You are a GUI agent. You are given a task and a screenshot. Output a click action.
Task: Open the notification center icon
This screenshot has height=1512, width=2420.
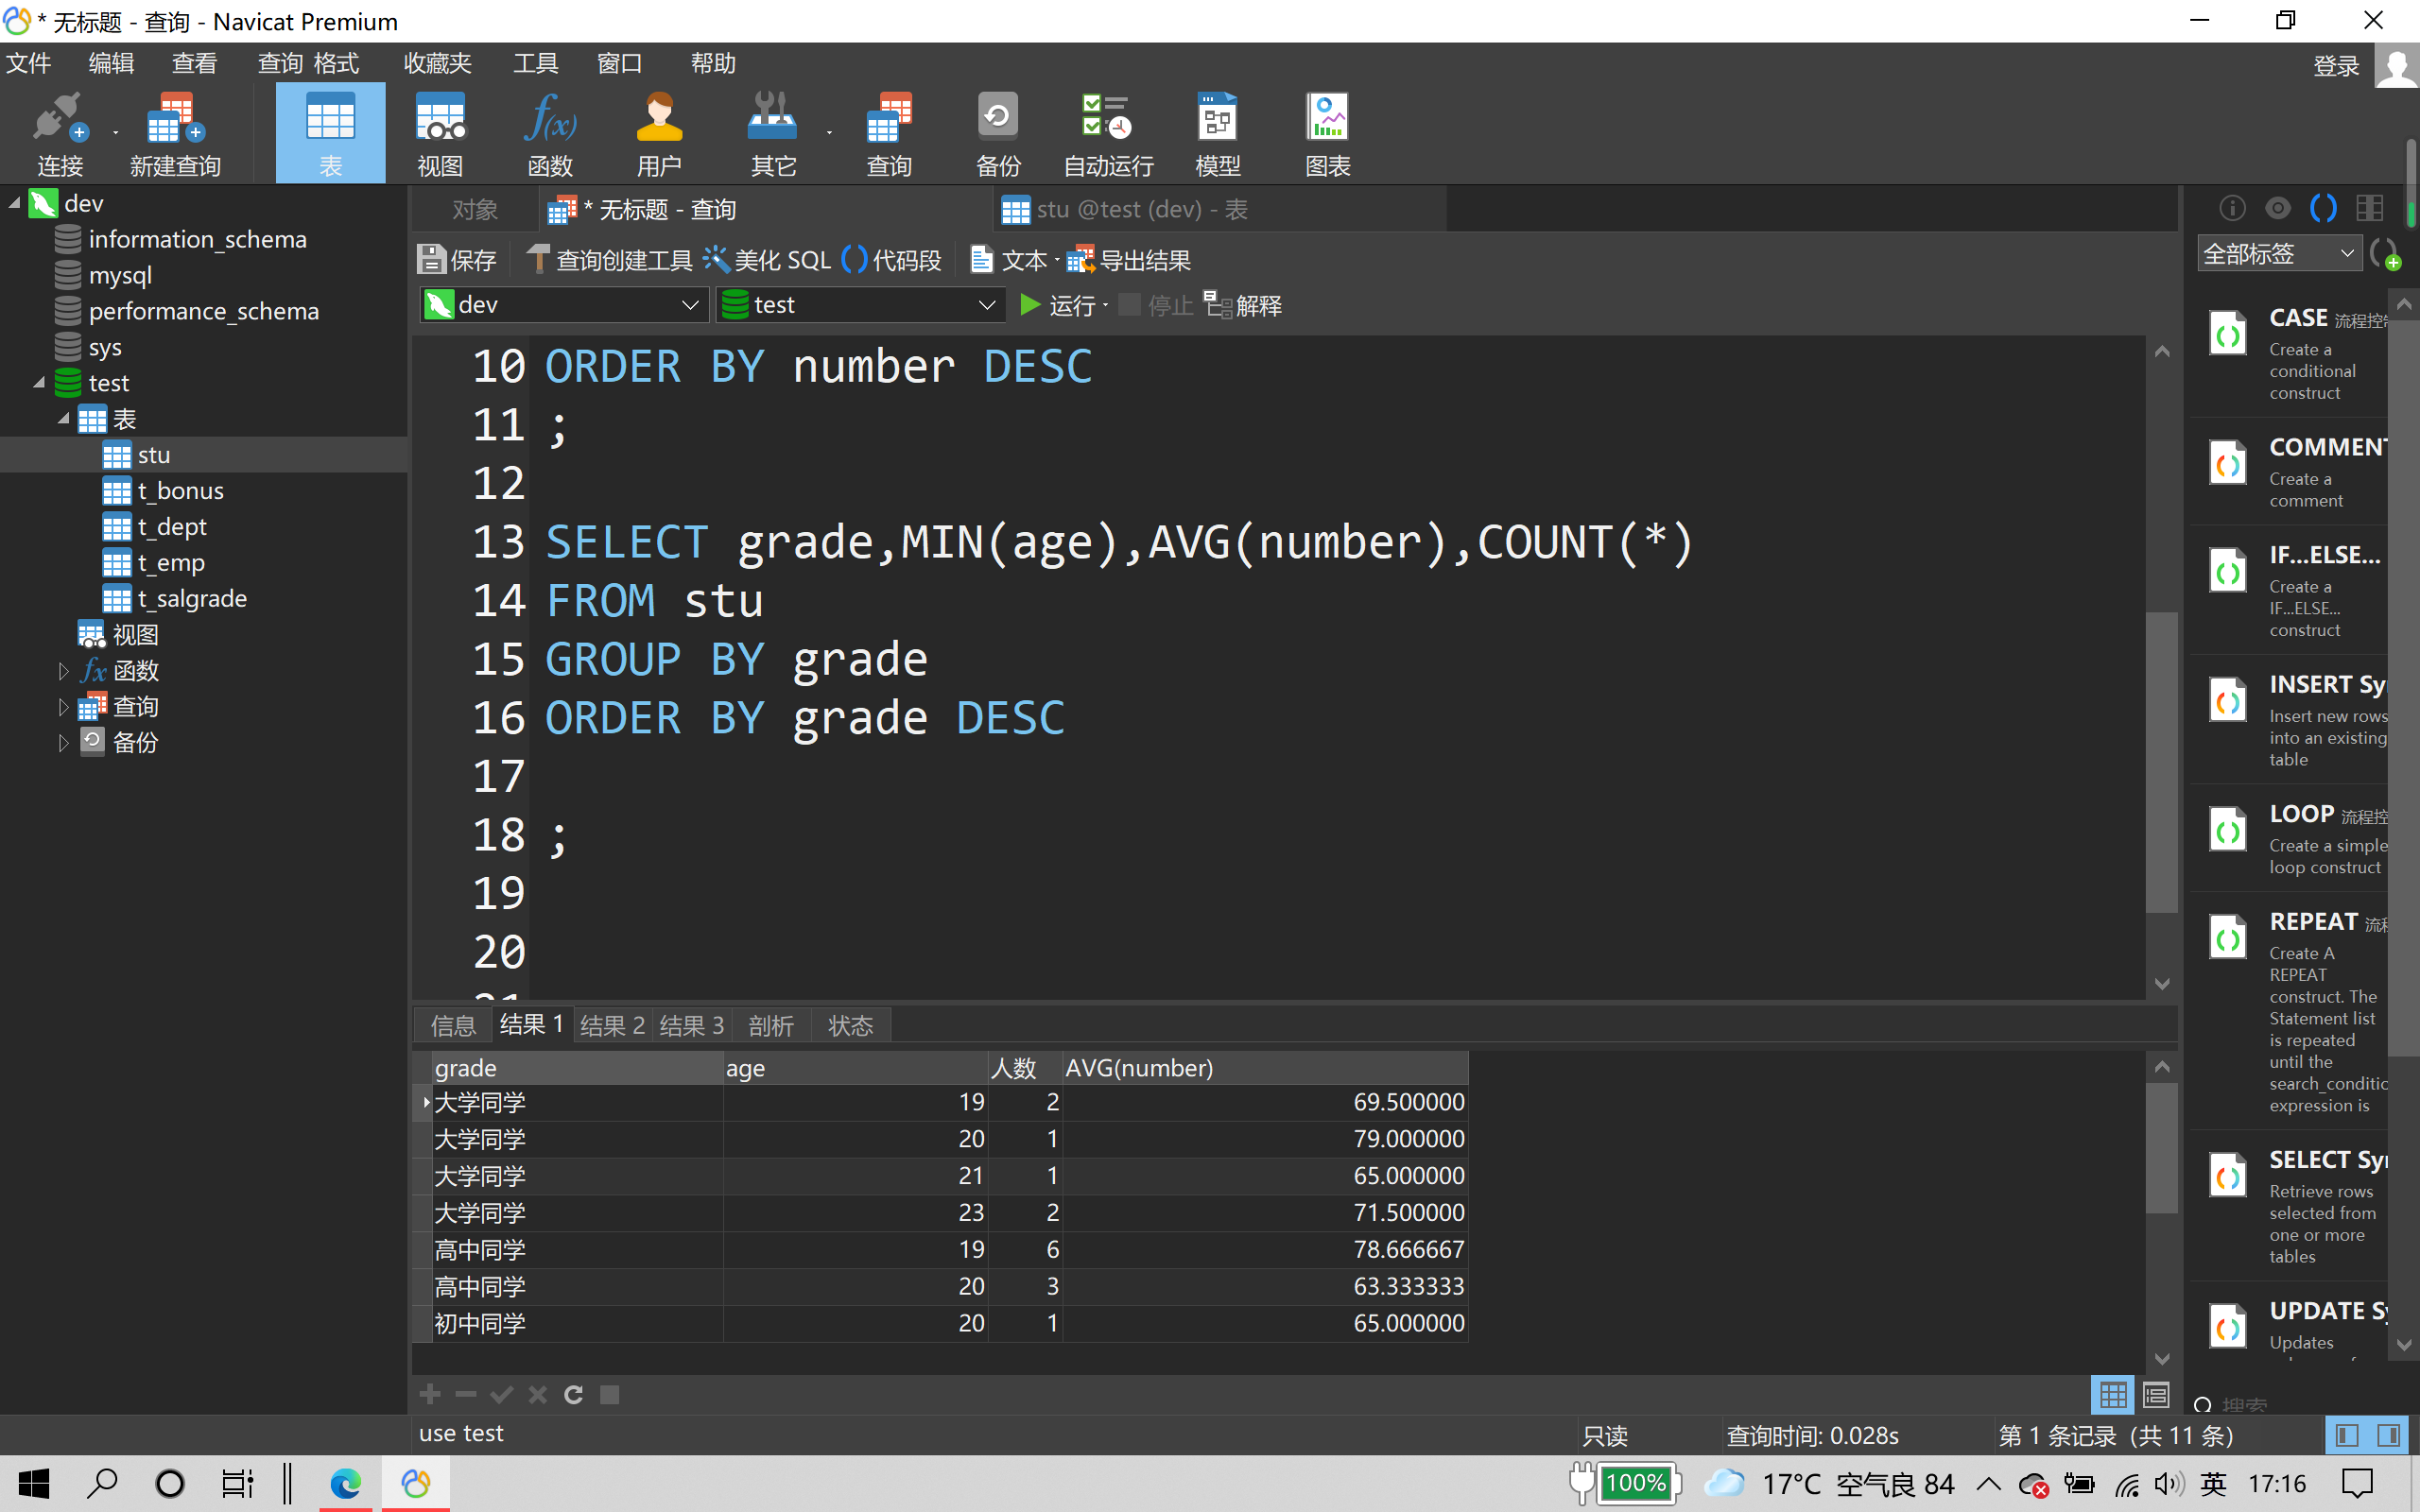(x=2358, y=1484)
